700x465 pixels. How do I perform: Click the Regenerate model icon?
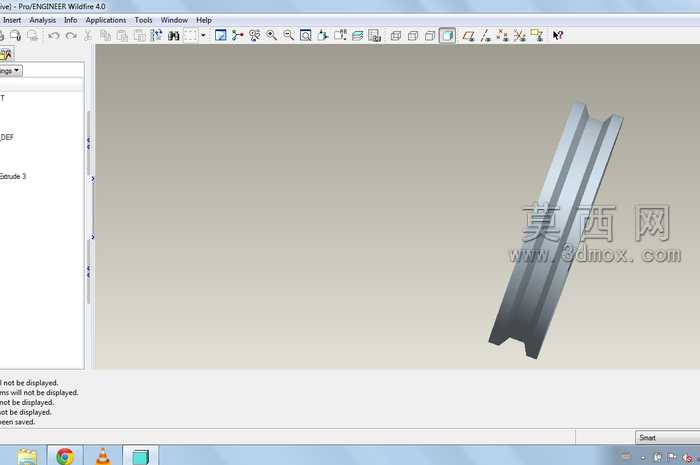[x=156, y=36]
